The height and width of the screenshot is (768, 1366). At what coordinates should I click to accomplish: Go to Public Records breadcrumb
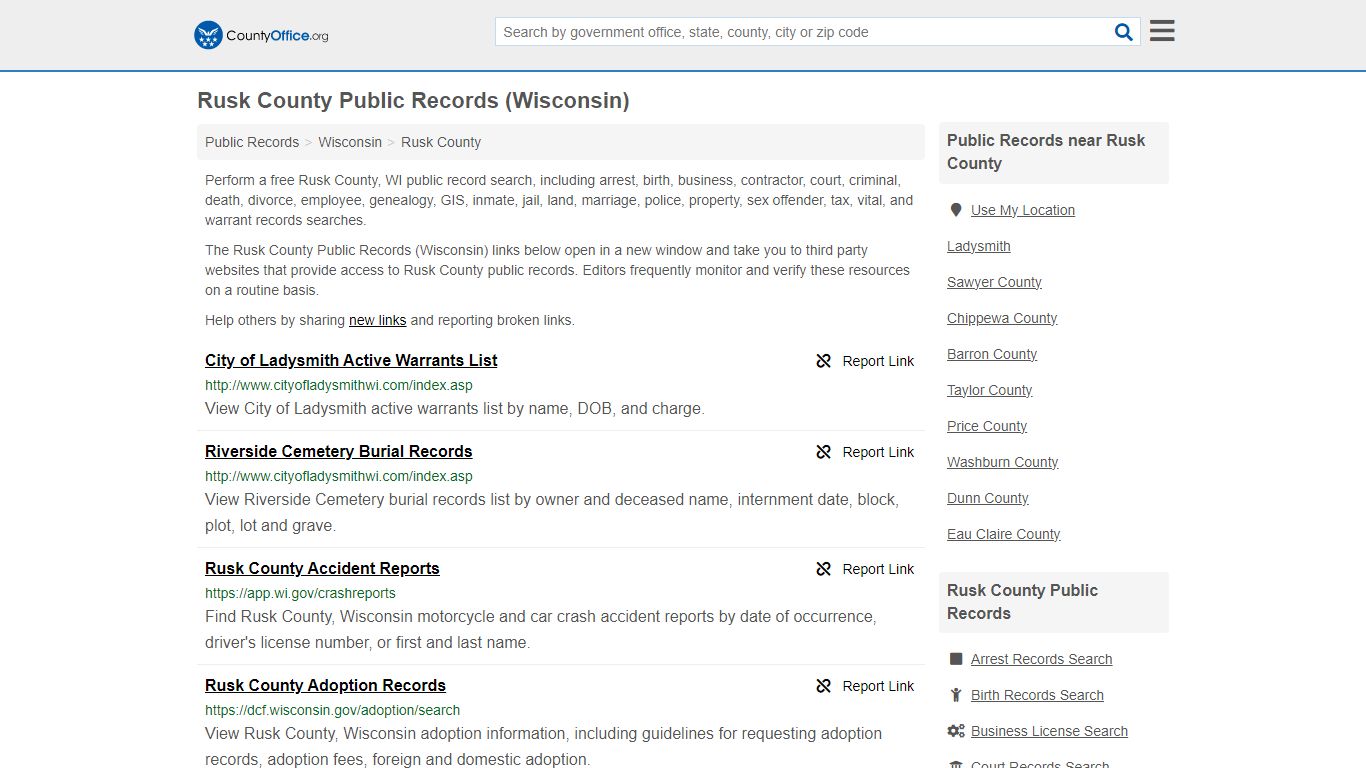click(x=252, y=142)
